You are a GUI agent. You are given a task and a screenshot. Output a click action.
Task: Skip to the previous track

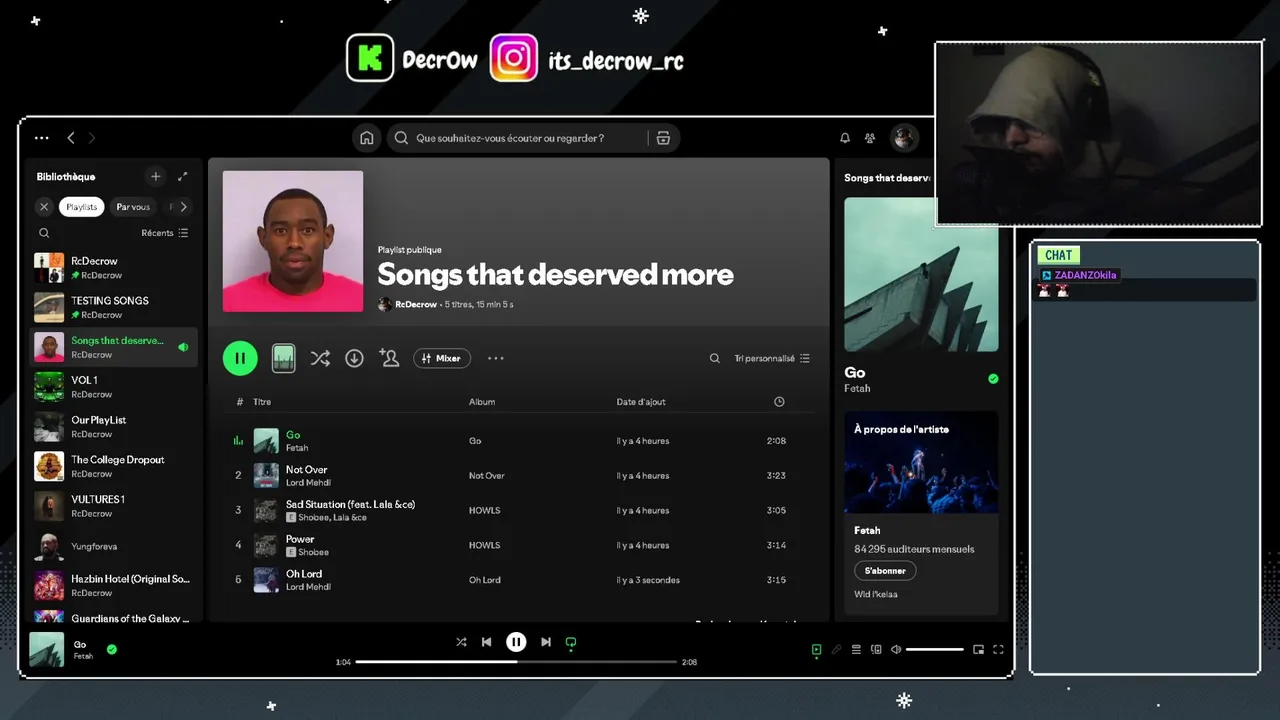(x=486, y=642)
